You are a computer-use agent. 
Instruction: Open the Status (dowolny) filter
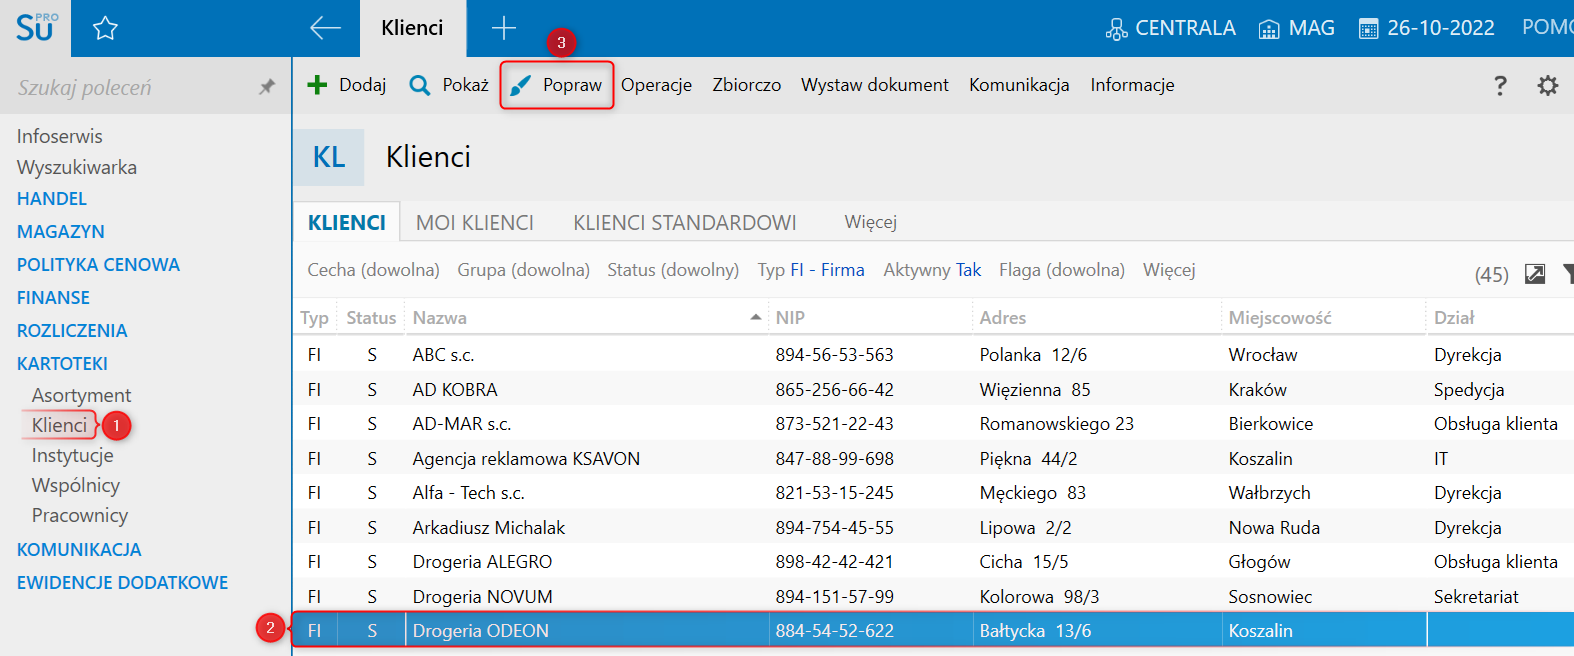click(x=673, y=270)
